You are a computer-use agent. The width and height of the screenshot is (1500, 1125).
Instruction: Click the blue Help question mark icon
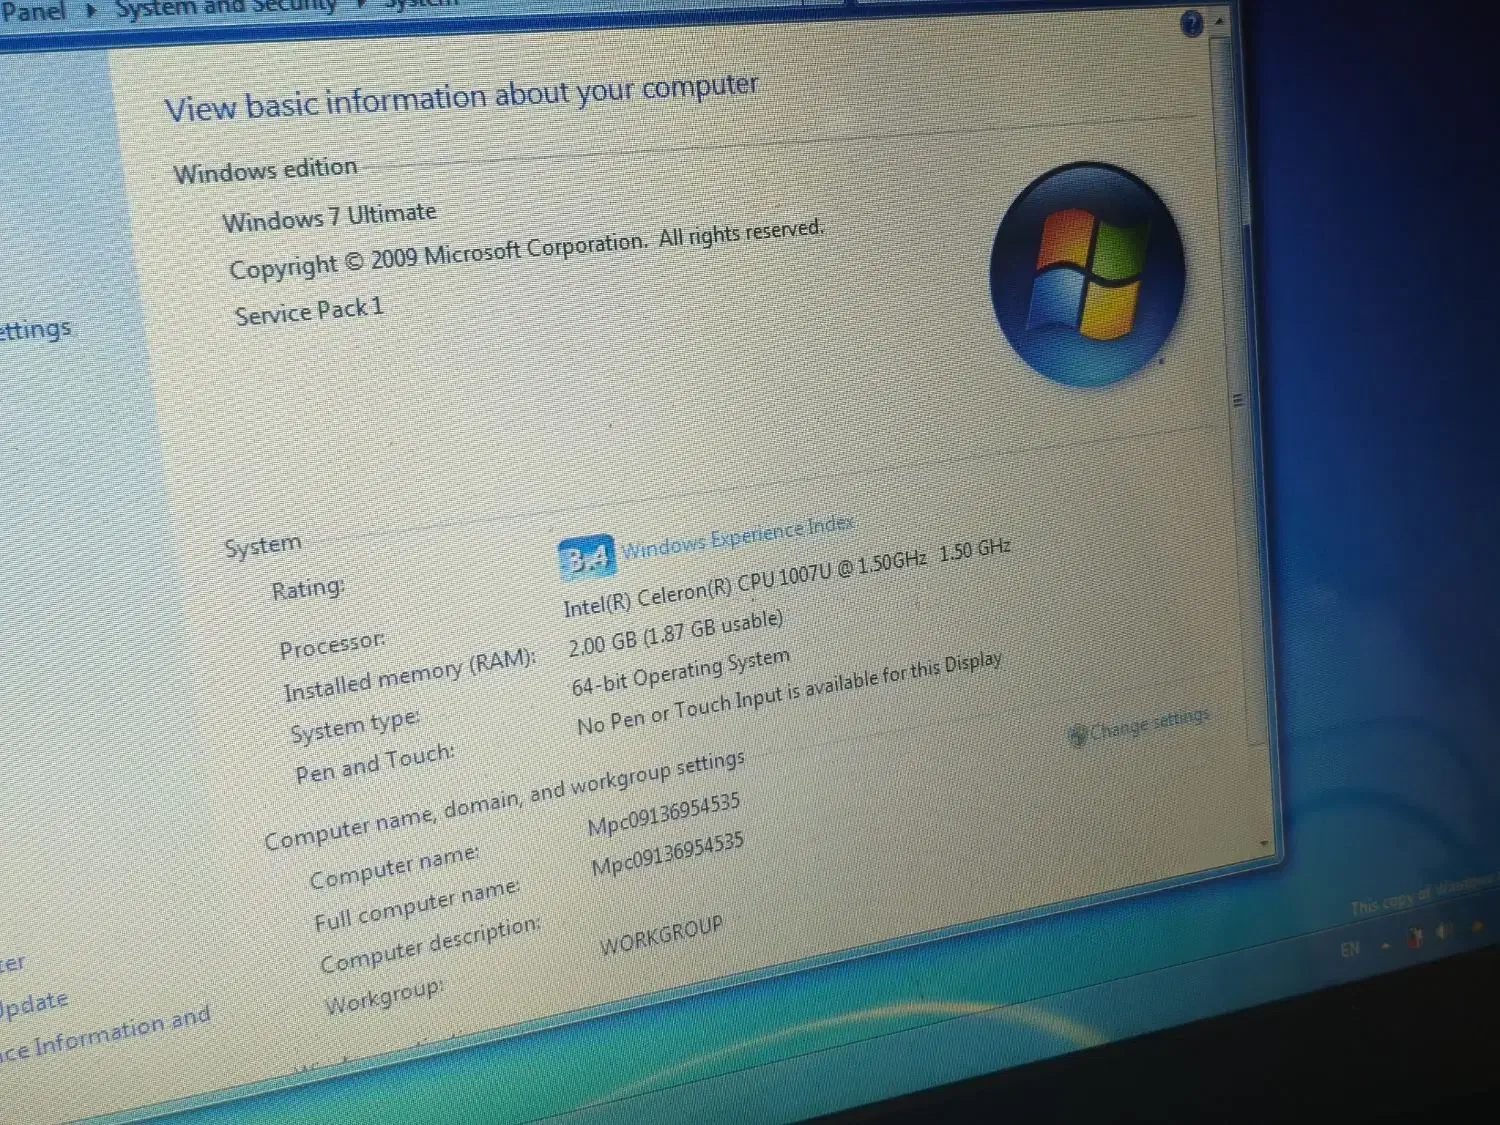(x=1191, y=24)
